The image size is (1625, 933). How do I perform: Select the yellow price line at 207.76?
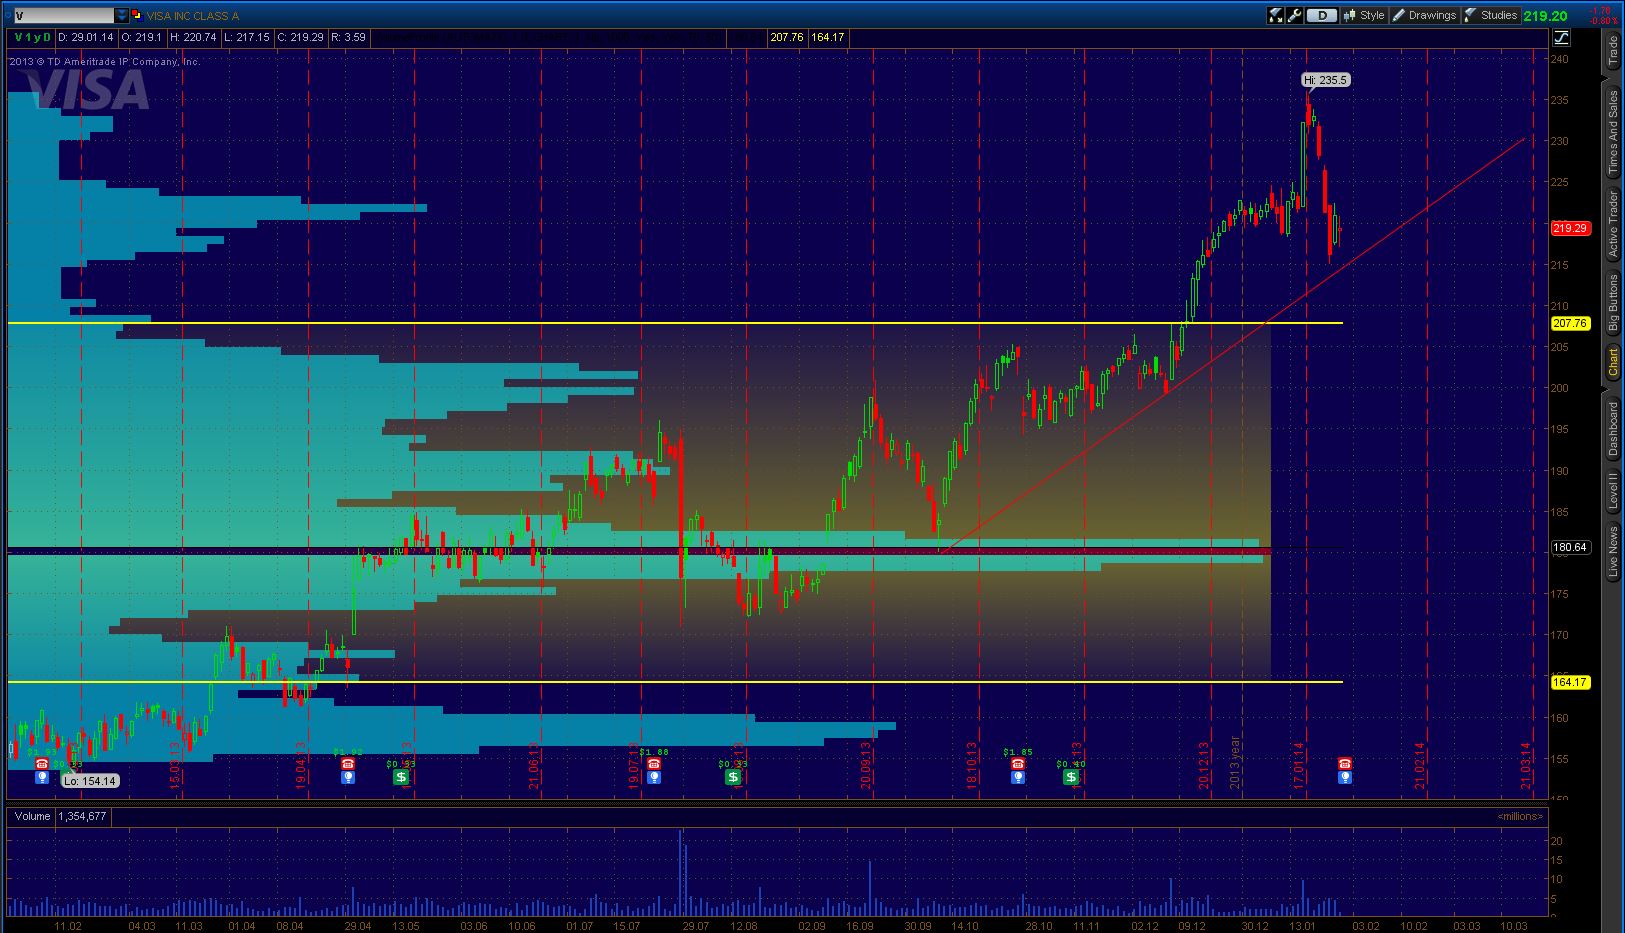(x=675, y=323)
